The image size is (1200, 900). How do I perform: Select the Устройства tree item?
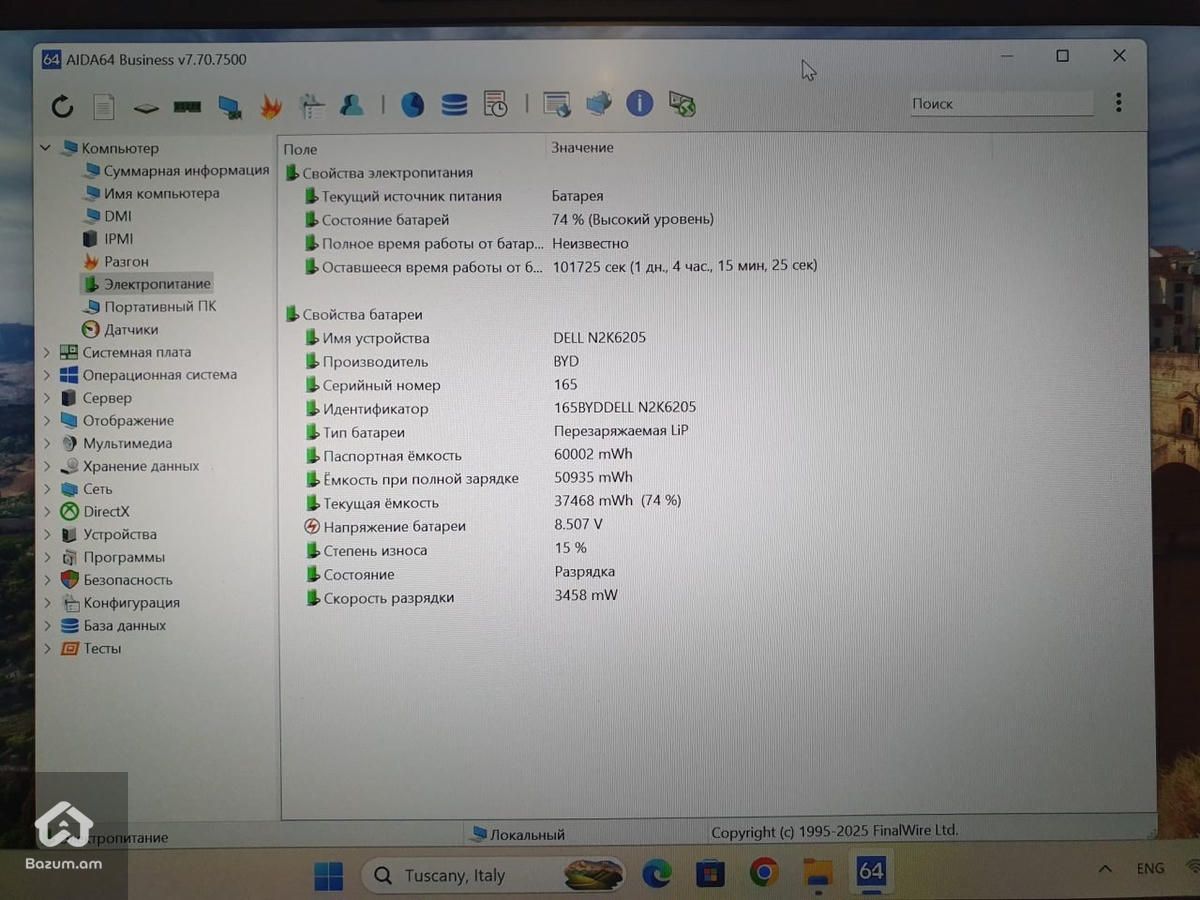[x=108, y=535]
